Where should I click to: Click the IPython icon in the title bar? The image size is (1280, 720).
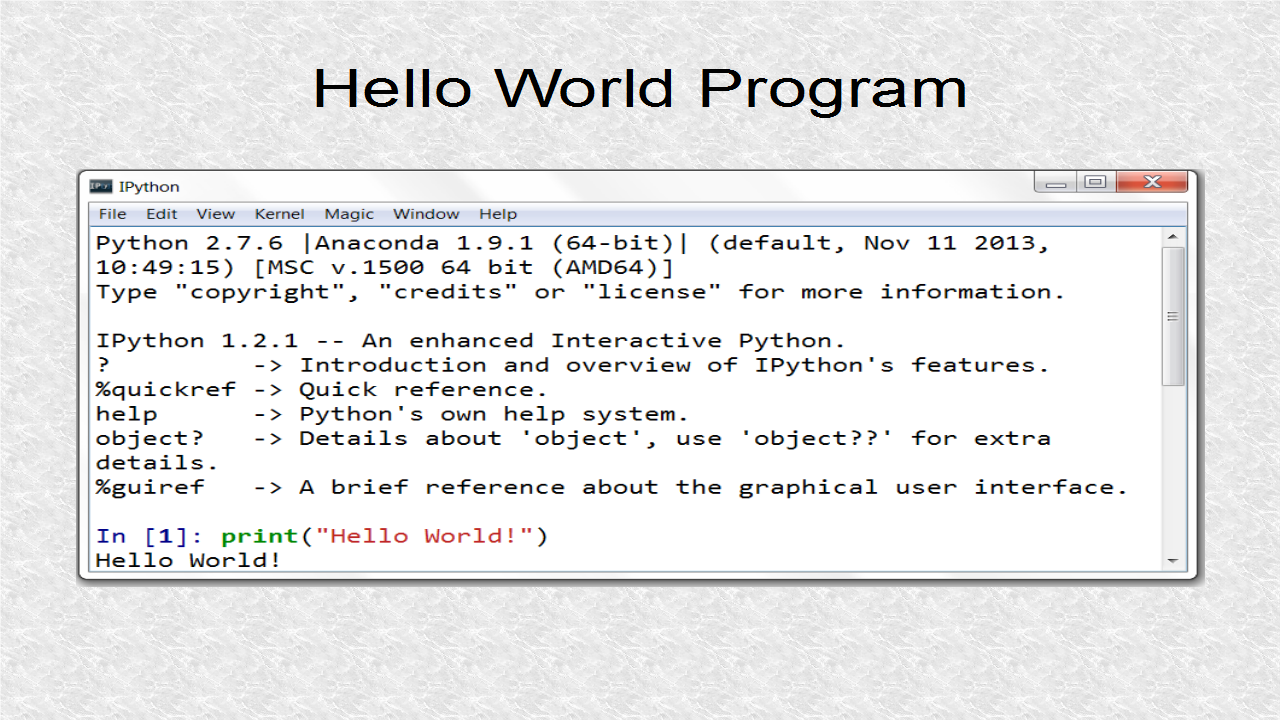100,186
